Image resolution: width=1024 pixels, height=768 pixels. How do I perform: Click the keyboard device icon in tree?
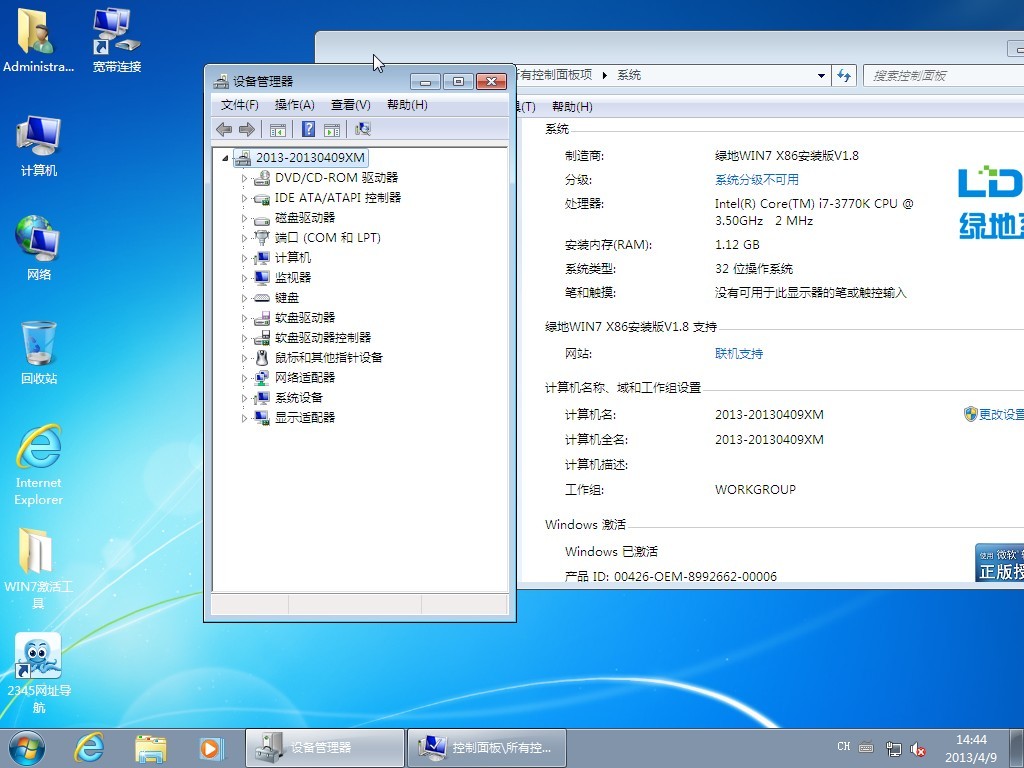tap(262, 298)
